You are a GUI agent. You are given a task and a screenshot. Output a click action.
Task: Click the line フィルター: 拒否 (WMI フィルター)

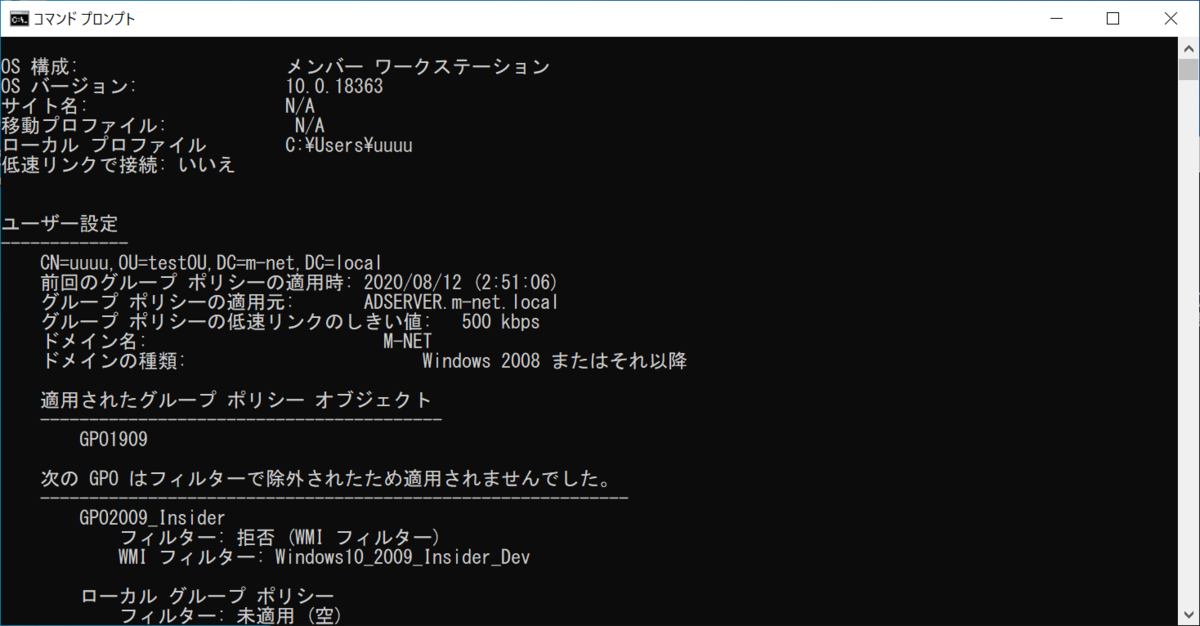pos(279,537)
